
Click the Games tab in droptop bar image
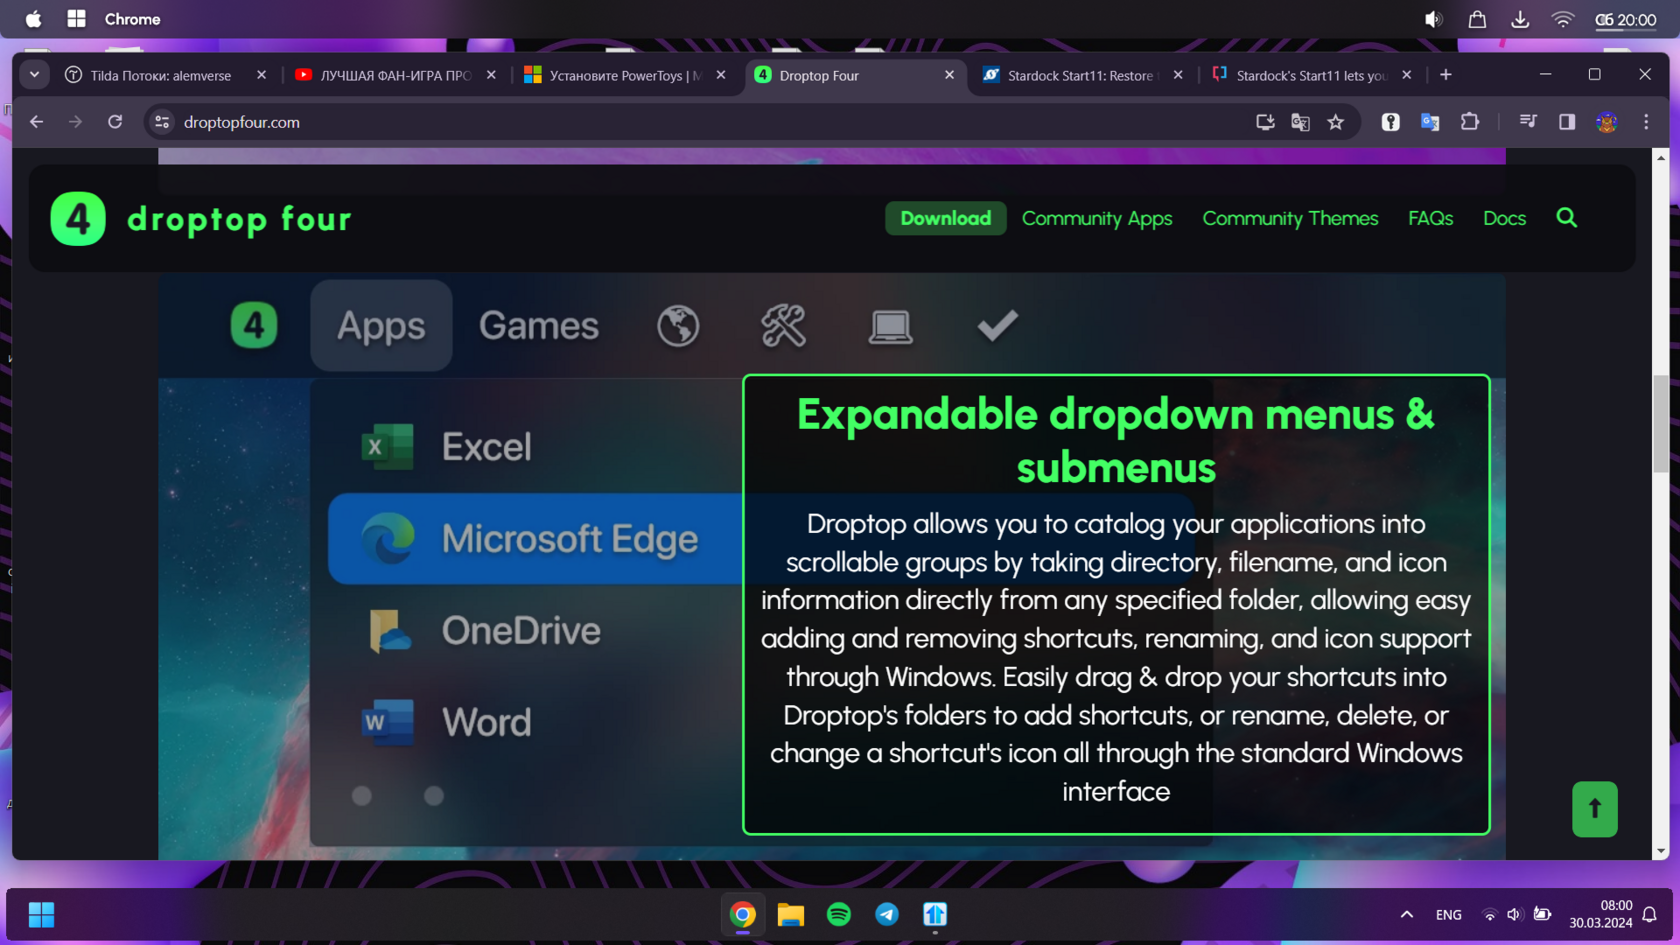539,326
